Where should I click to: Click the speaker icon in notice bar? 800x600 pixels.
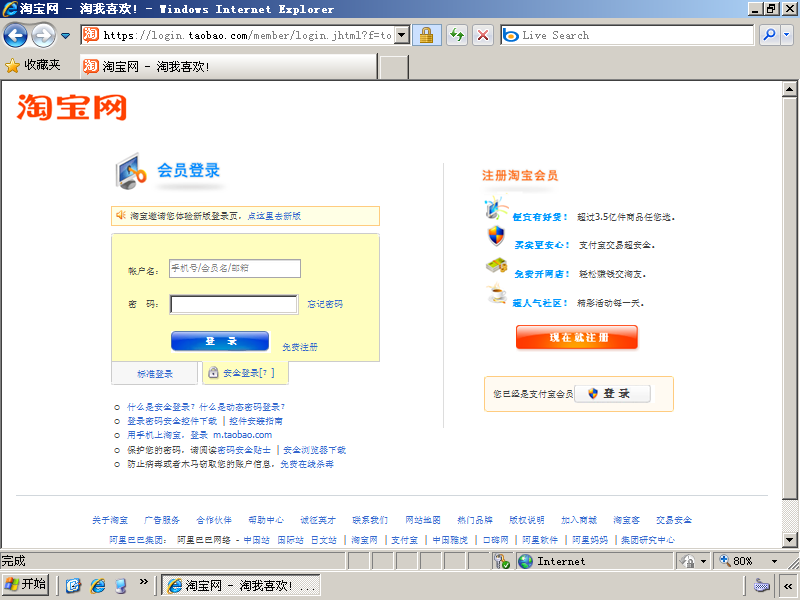[x=121, y=215]
